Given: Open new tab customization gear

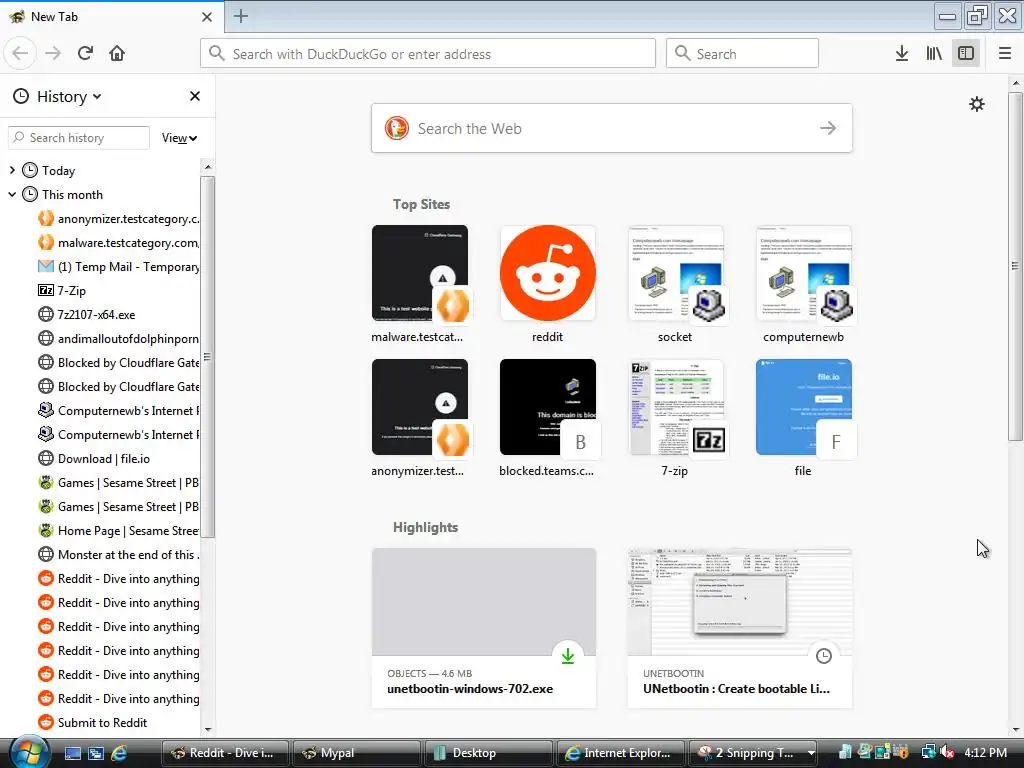Looking at the screenshot, I should (x=976, y=104).
